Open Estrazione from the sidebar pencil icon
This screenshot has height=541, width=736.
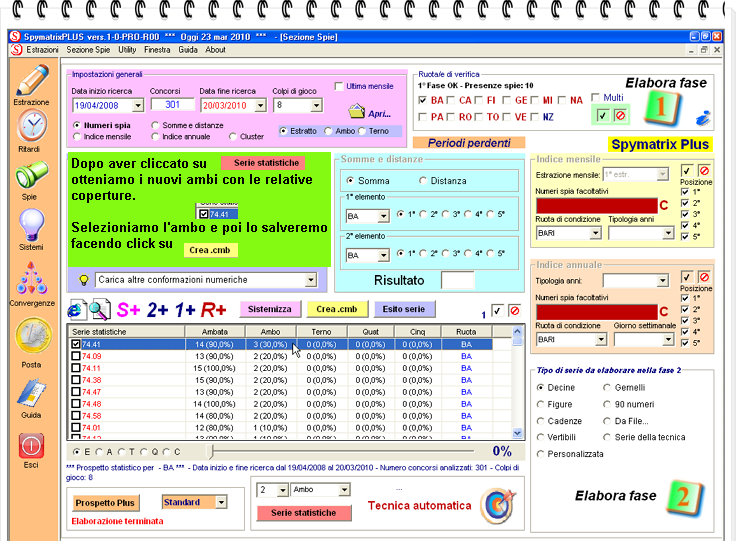tap(32, 81)
